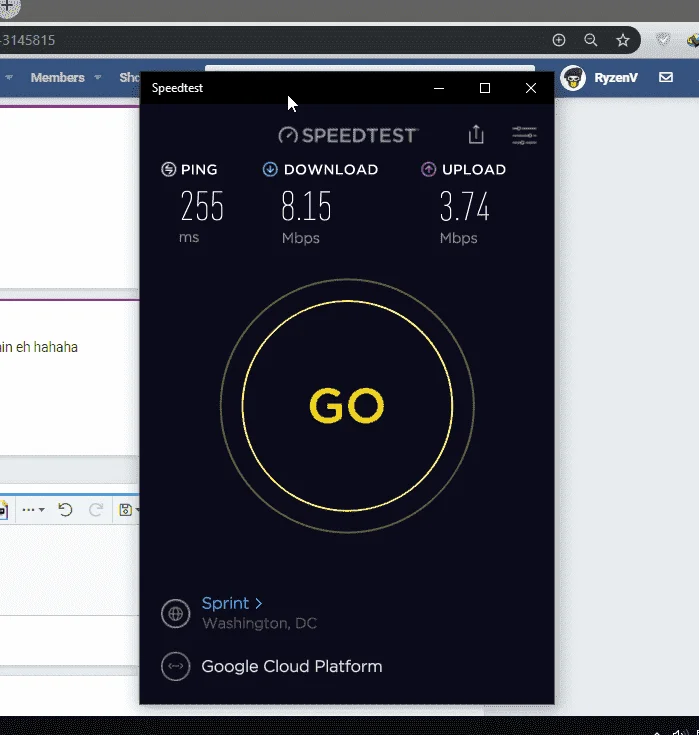Minimize the Speedtest window
This screenshot has width=699, height=735.
point(439,88)
